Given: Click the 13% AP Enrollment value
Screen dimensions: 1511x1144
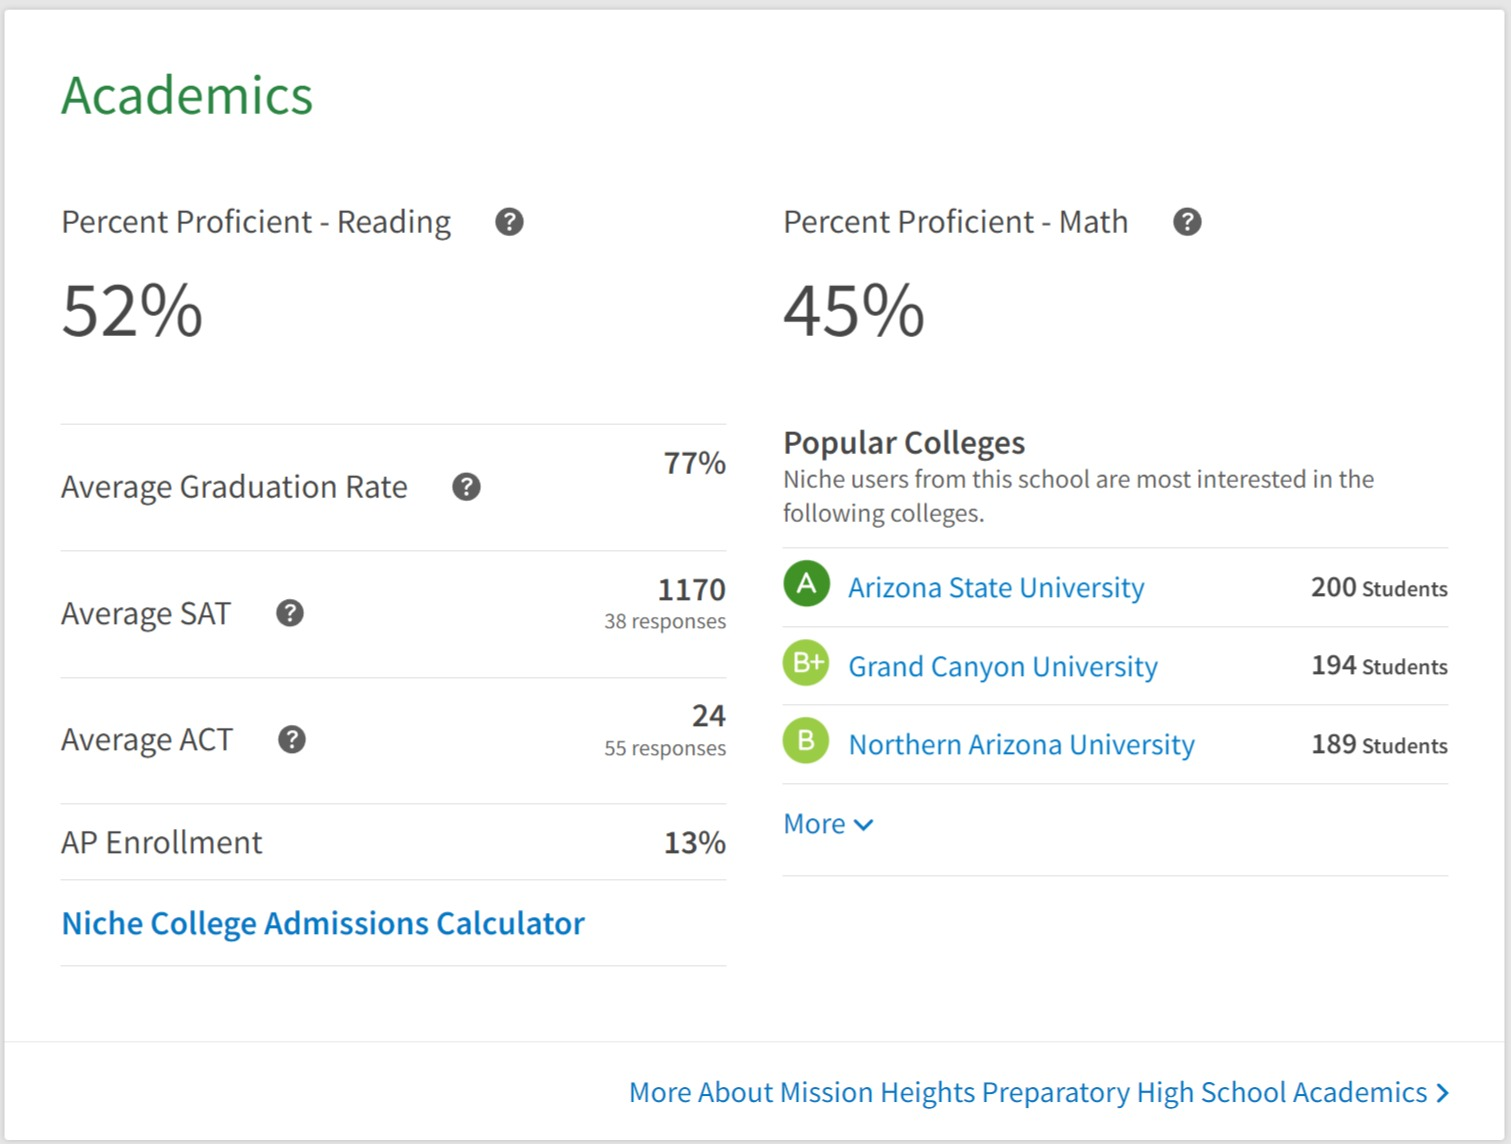Looking at the screenshot, I should pyautogui.click(x=694, y=843).
